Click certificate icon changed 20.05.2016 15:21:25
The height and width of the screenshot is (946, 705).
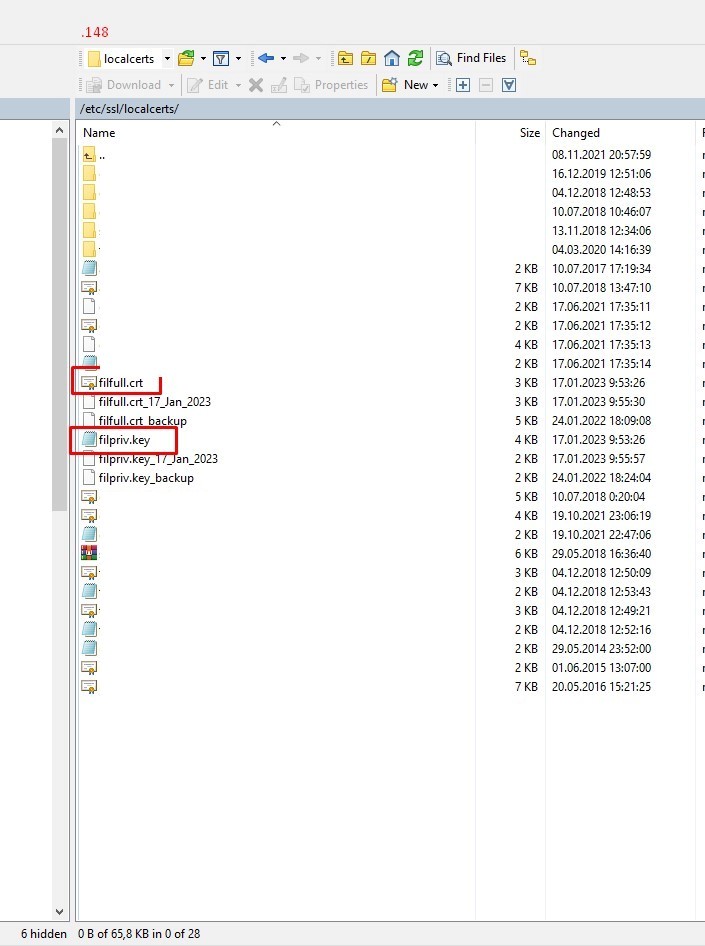(89, 687)
